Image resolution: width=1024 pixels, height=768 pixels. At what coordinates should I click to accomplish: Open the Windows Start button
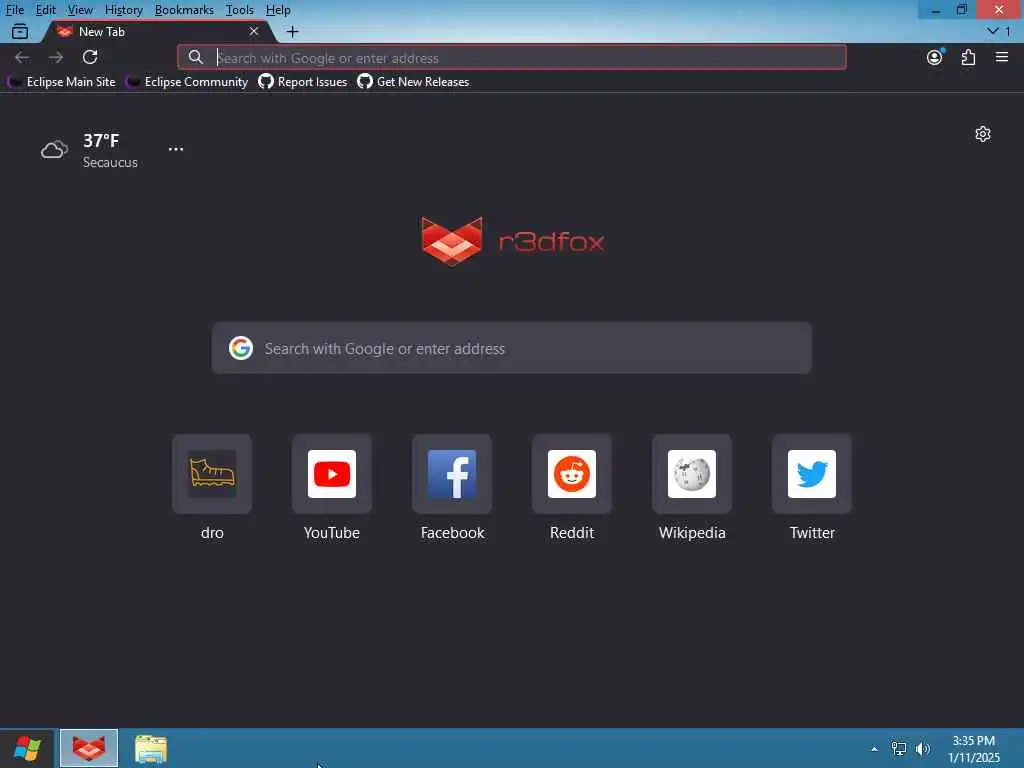27,748
